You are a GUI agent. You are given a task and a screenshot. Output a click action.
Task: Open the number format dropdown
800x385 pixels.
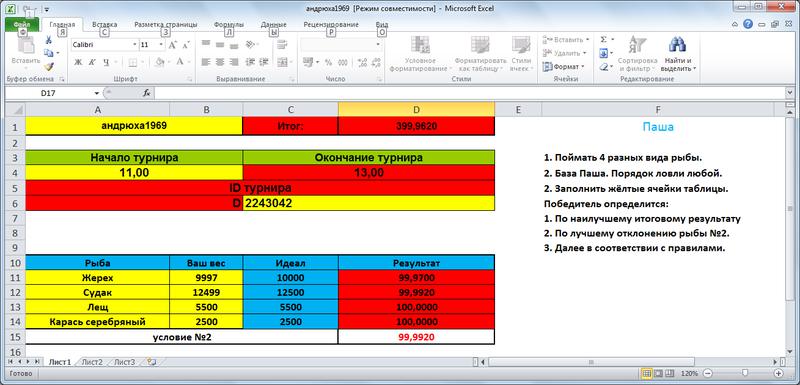(x=378, y=44)
